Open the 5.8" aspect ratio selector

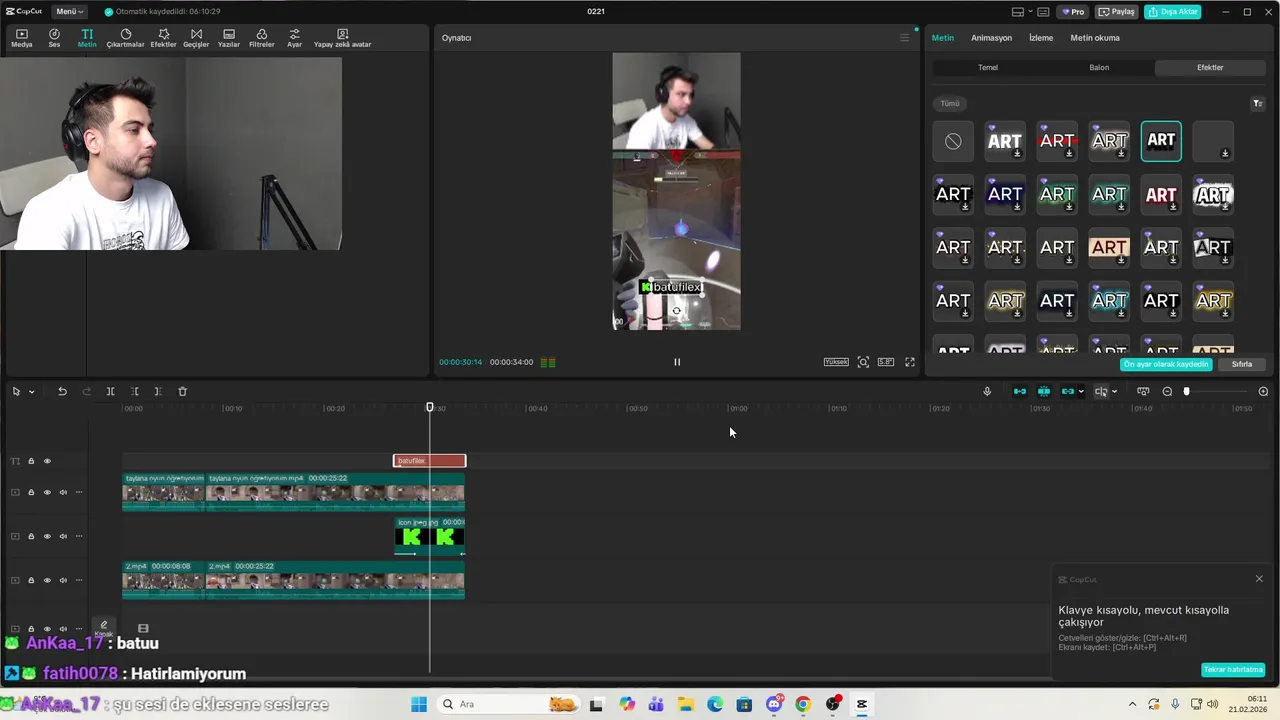886,362
